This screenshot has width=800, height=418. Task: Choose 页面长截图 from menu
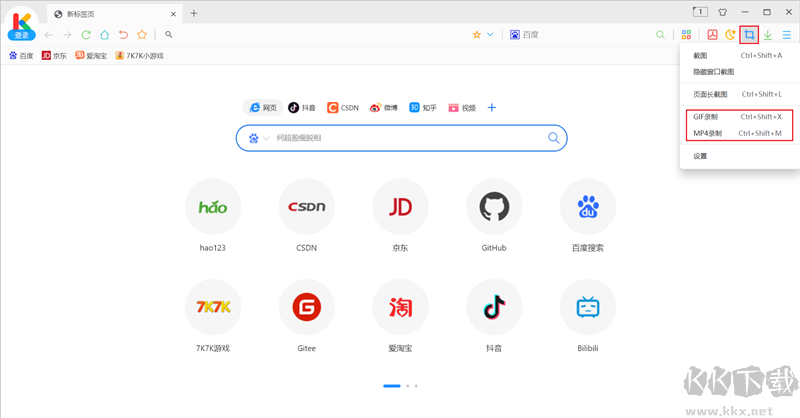pyautogui.click(x=738, y=94)
